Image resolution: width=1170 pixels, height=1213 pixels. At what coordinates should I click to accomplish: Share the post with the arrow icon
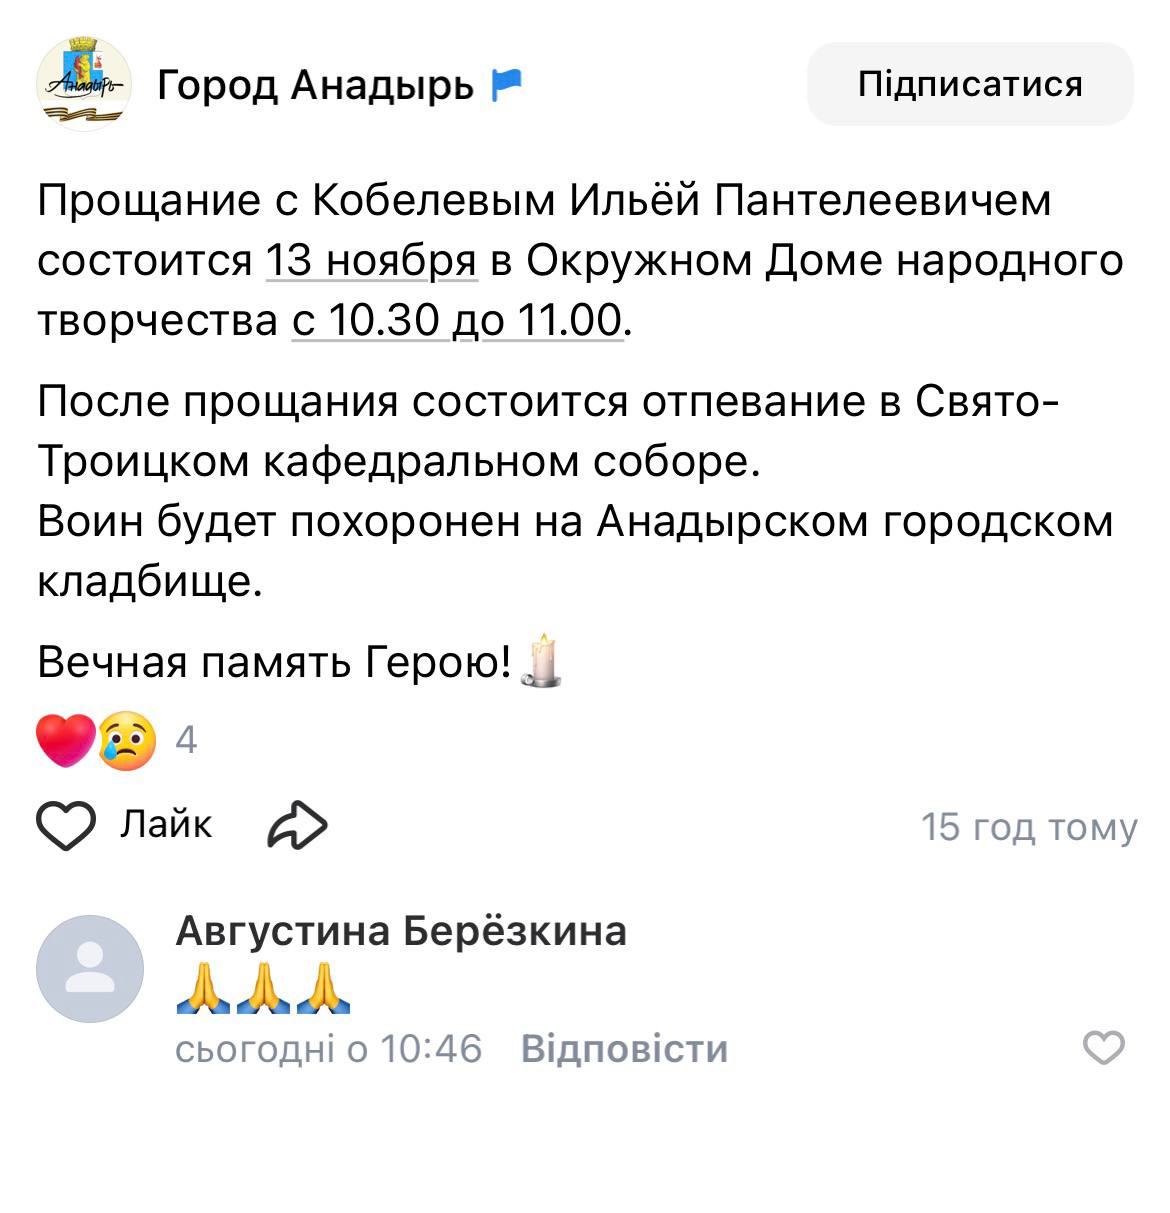click(x=298, y=826)
